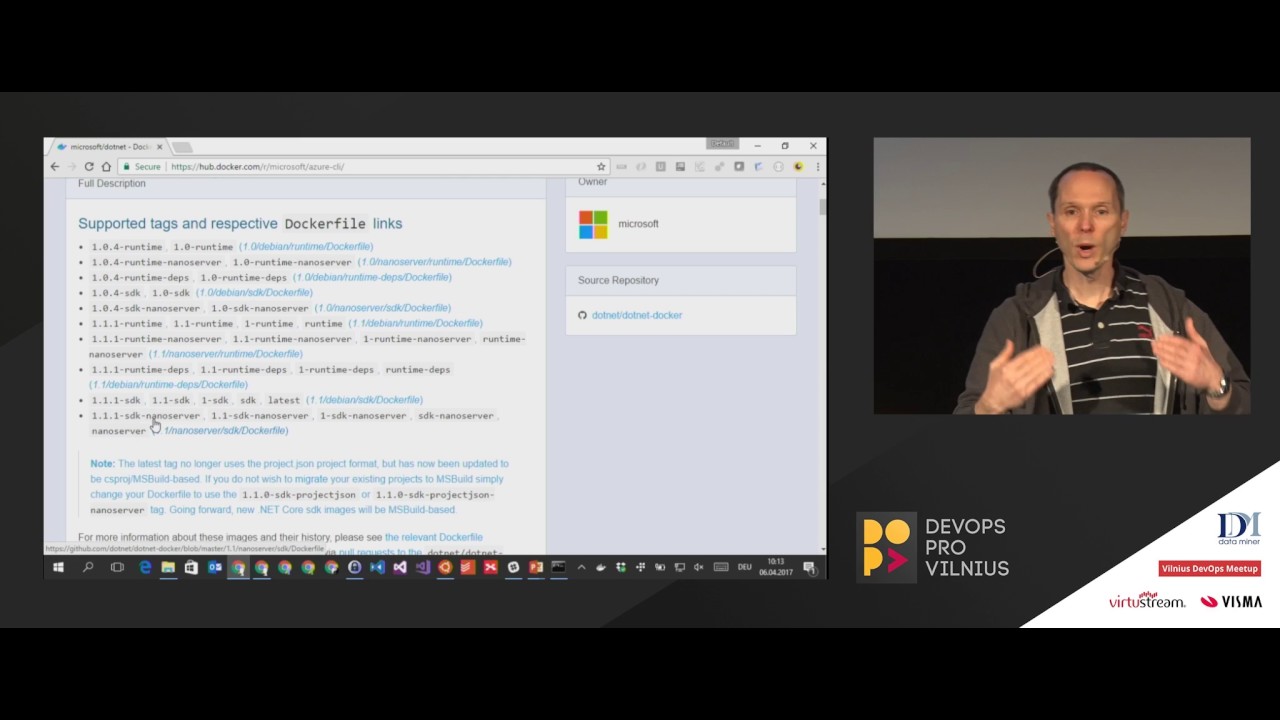Open the 1.0/debian/sdk/Dockerfile link
Screen dimensions: 1280x720
click(x=254, y=293)
